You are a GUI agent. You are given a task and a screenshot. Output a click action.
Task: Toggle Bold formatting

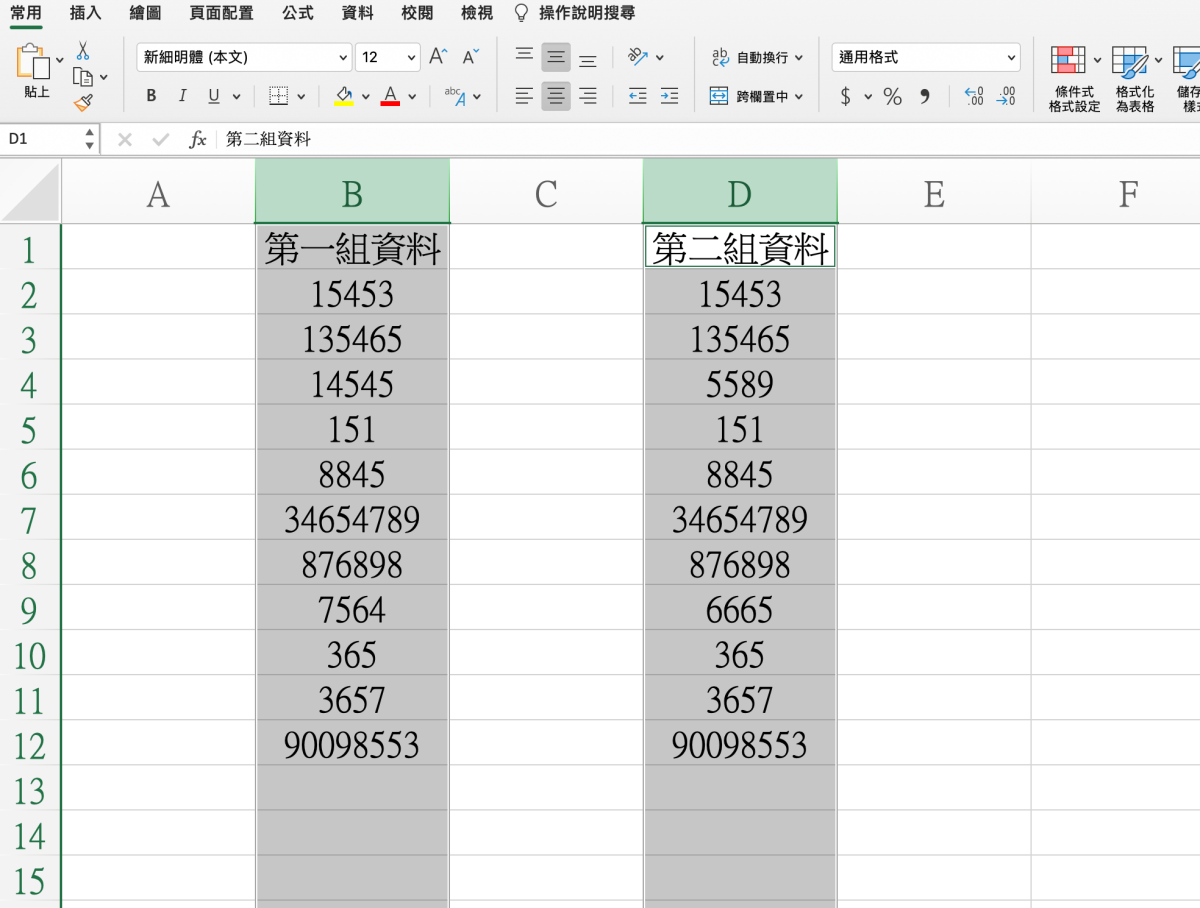click(151, 96)
